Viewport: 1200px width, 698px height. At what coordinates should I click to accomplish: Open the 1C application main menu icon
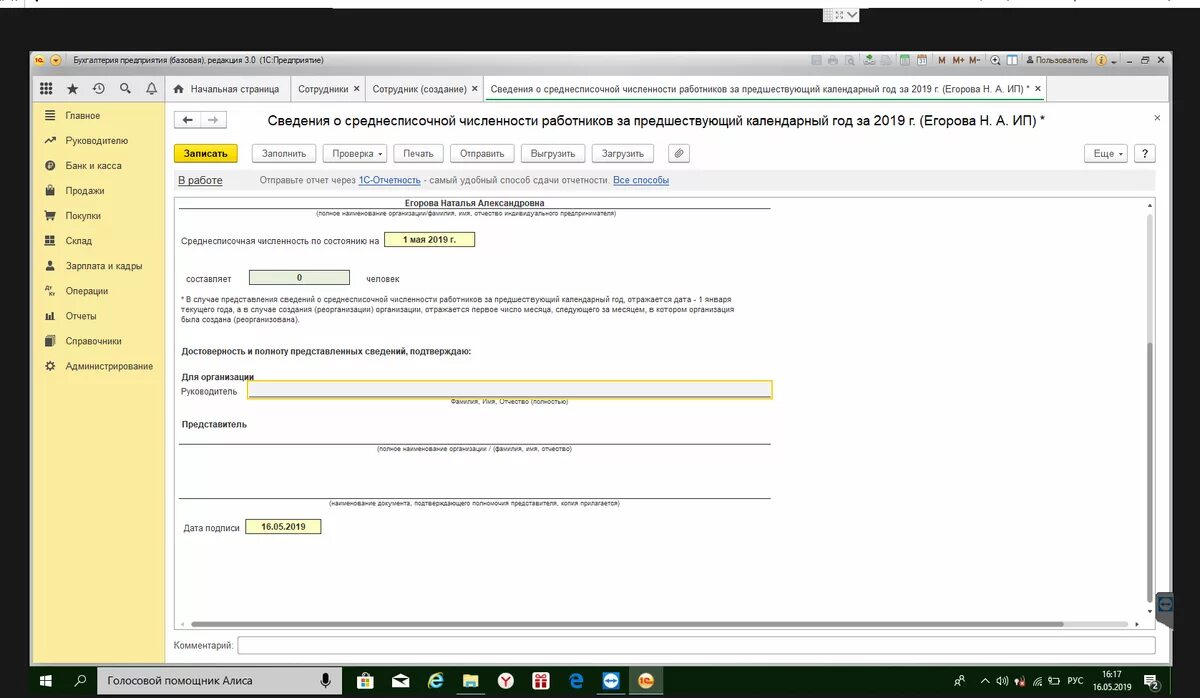(x=56, y=60)
